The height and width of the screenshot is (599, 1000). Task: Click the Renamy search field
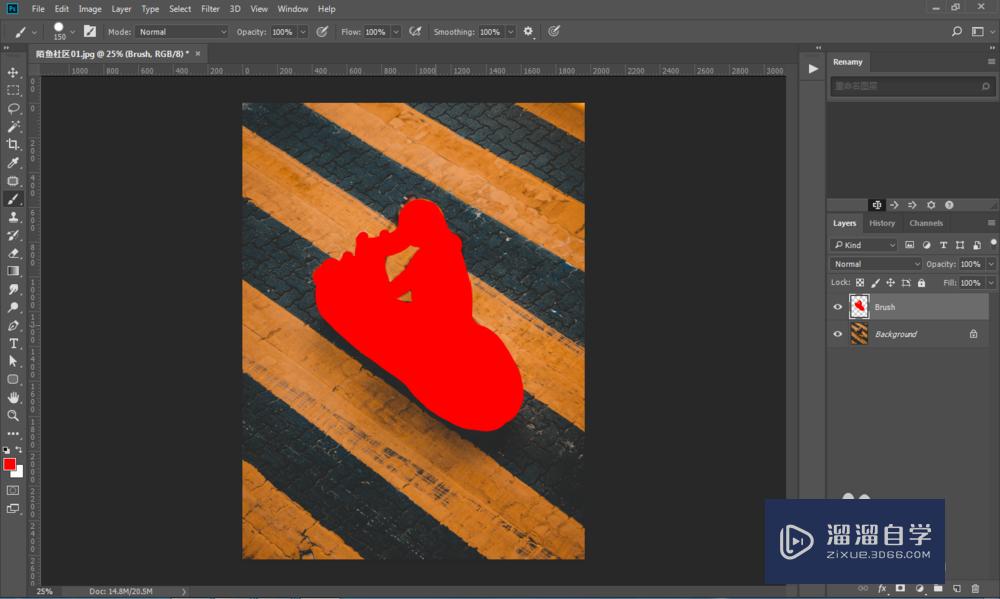(912, 86)
